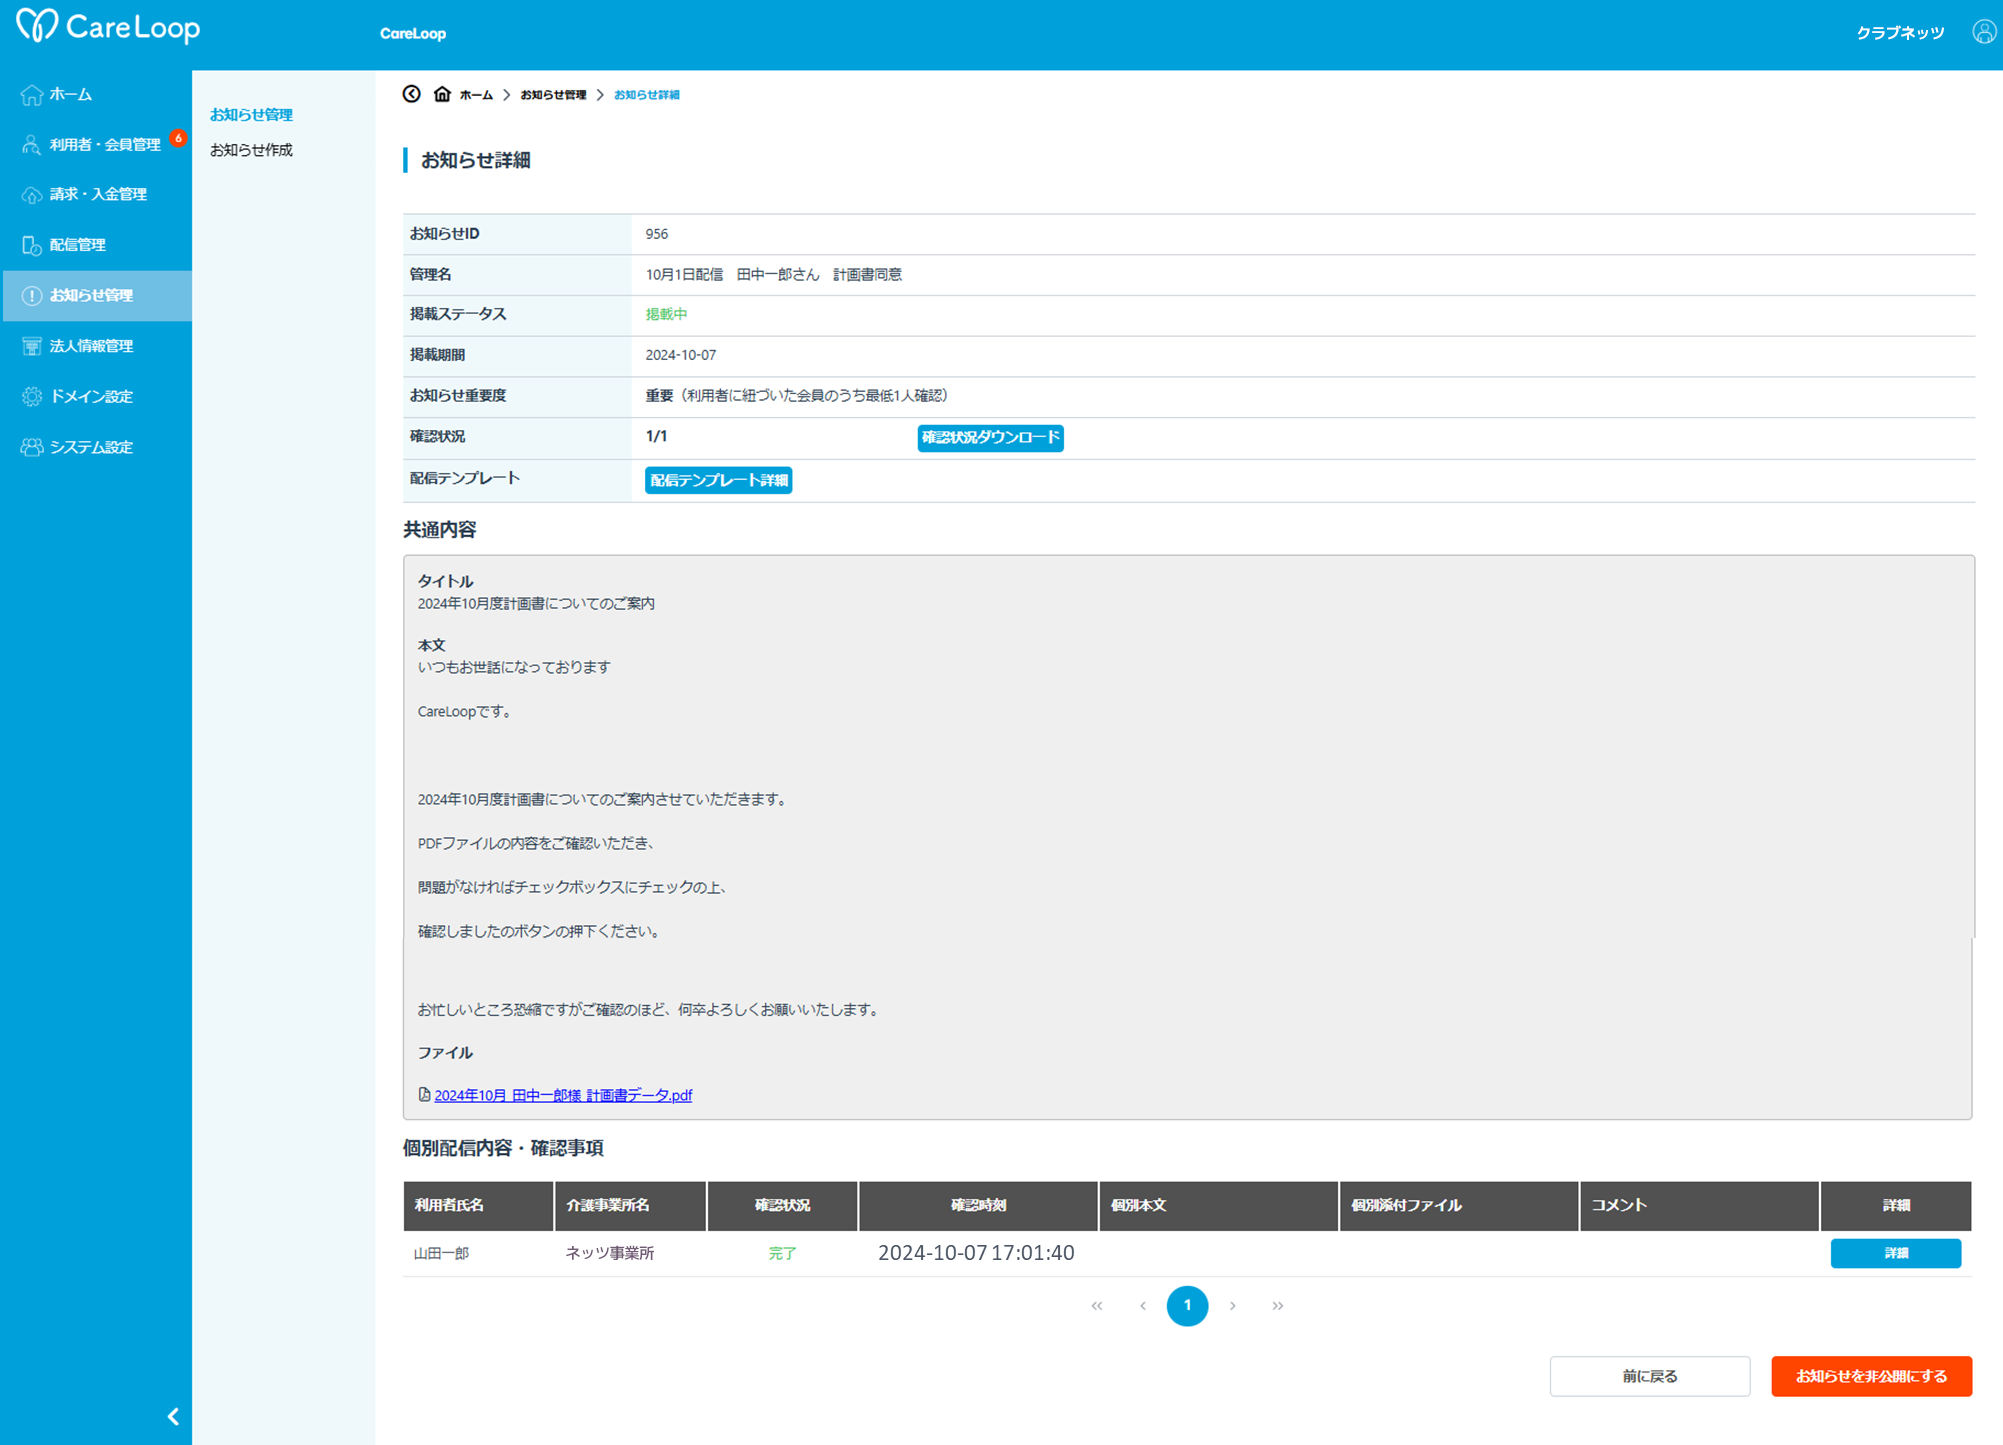Click お知らせを非公開にする button
Viewport: 2003px width, 1445px height.
pyautogui.click(x=1870, y=1376)
